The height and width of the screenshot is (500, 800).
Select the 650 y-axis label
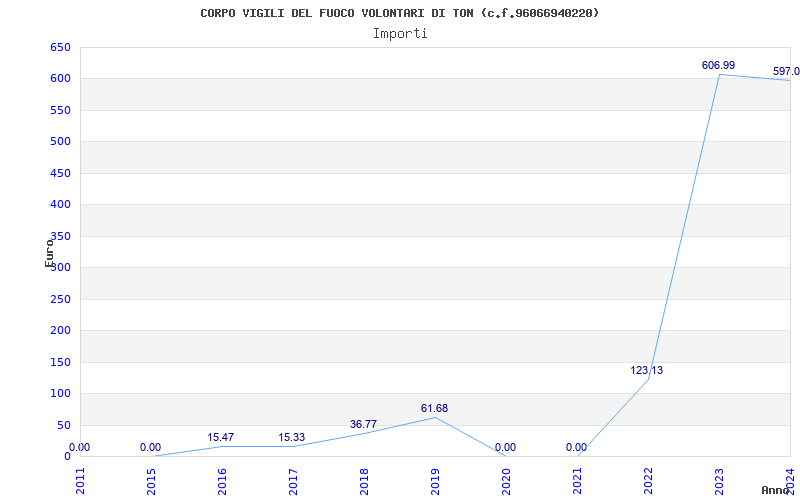coord(60,47)
